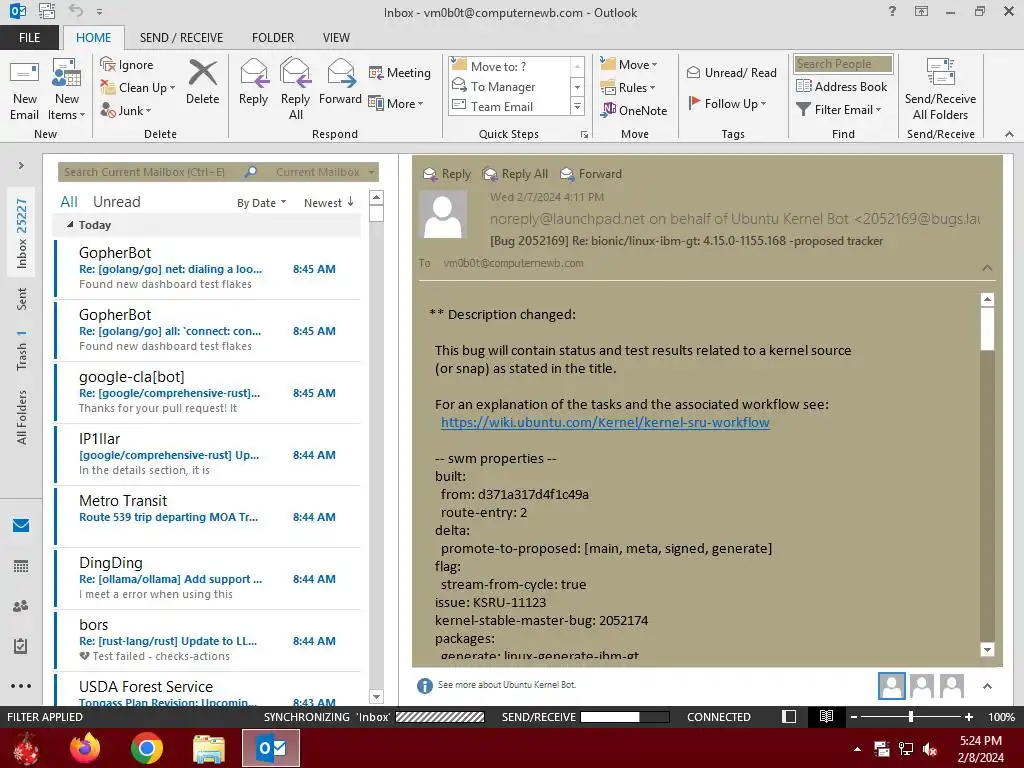The image size is (1024, 768).
Task: Open the Junk options dropdown
Action: tap(126, 110)
